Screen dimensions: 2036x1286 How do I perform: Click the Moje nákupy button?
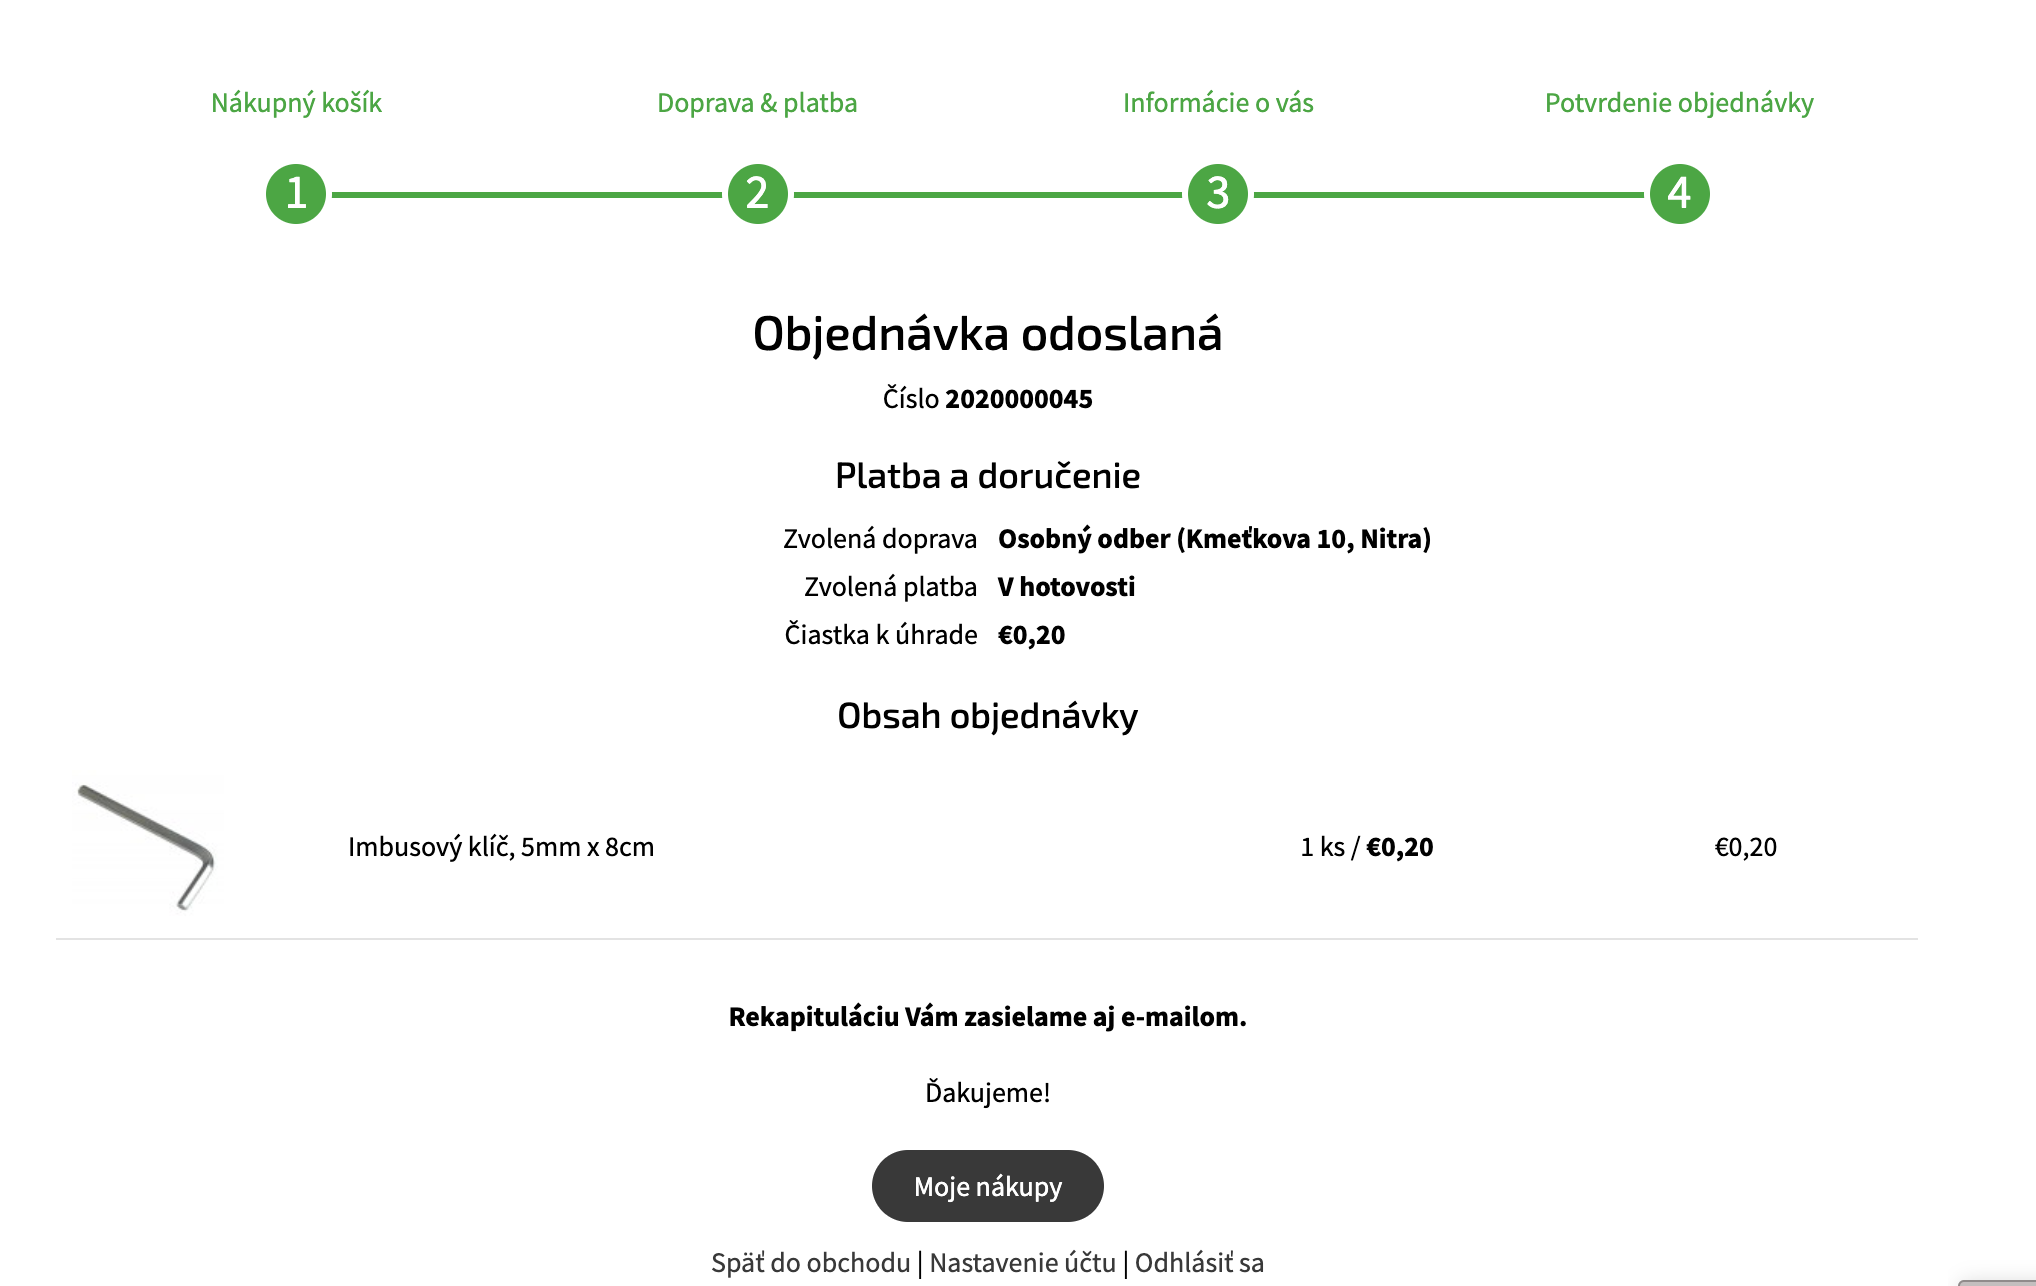[x=988, y=1186]
